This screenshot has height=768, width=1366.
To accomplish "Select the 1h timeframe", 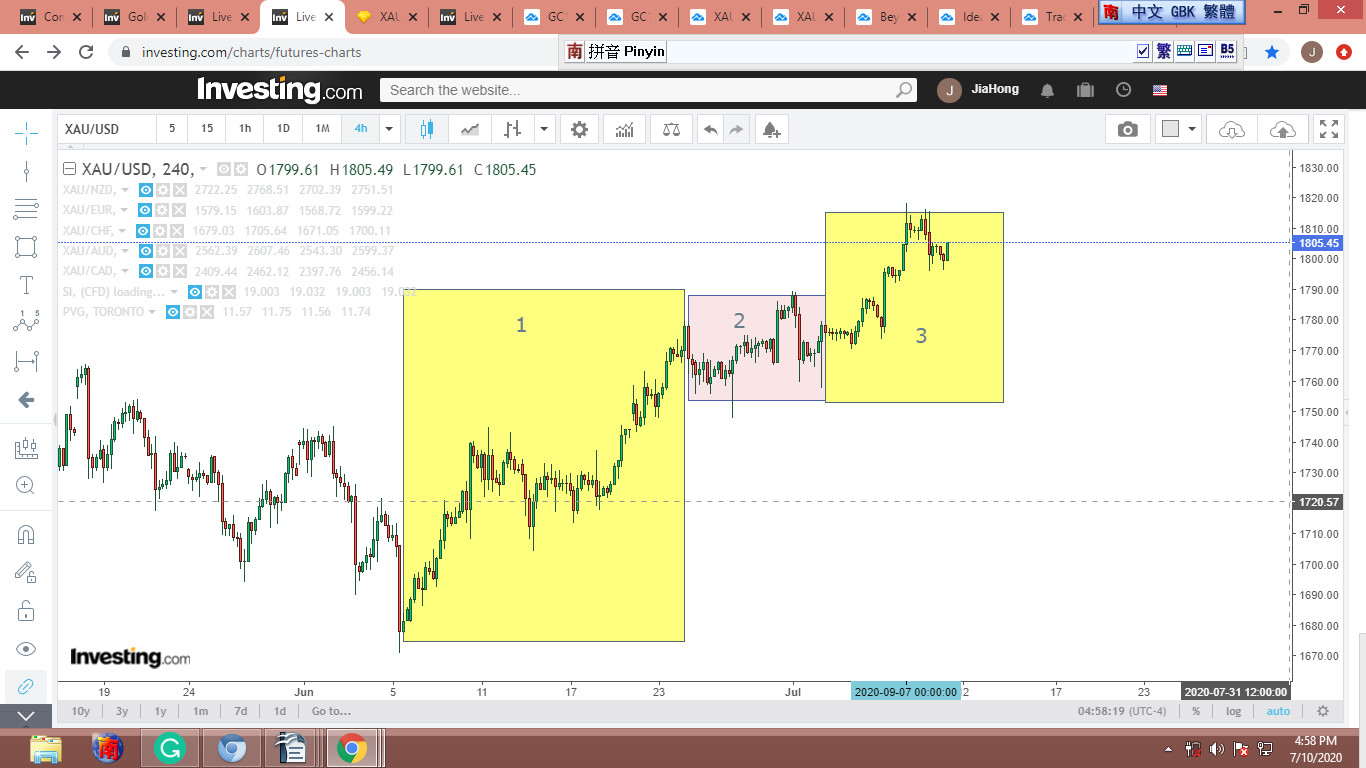I will pyautogui.click(x=245, y=129).
